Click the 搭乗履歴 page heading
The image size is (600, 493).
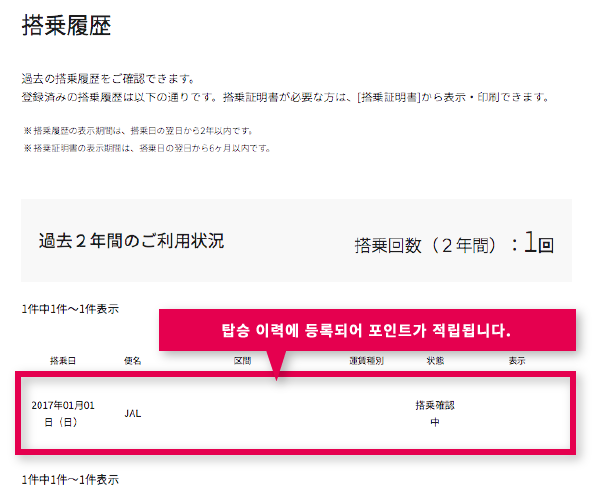[x=66, y=26]
